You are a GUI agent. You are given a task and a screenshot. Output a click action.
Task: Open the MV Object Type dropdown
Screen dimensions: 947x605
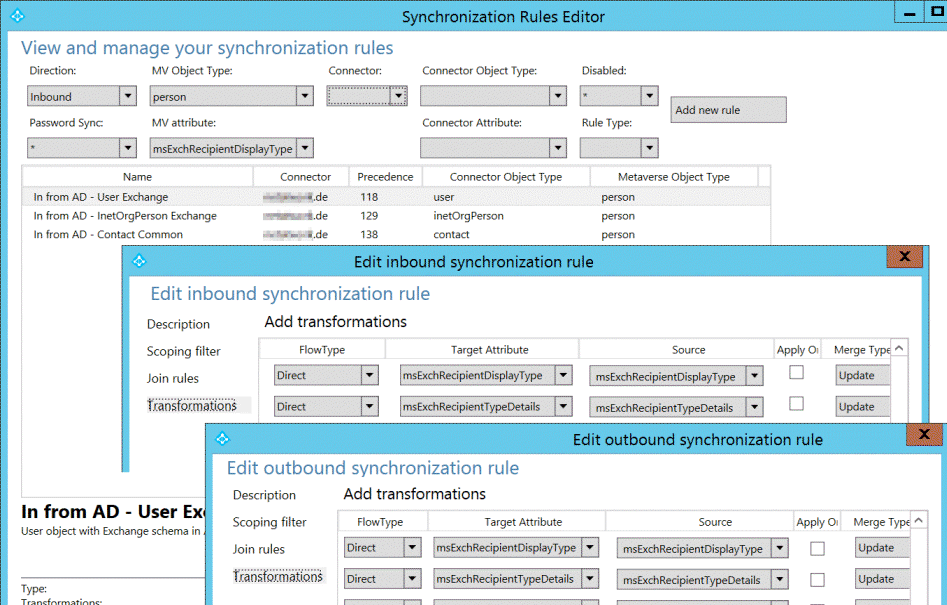coord(231,96)
